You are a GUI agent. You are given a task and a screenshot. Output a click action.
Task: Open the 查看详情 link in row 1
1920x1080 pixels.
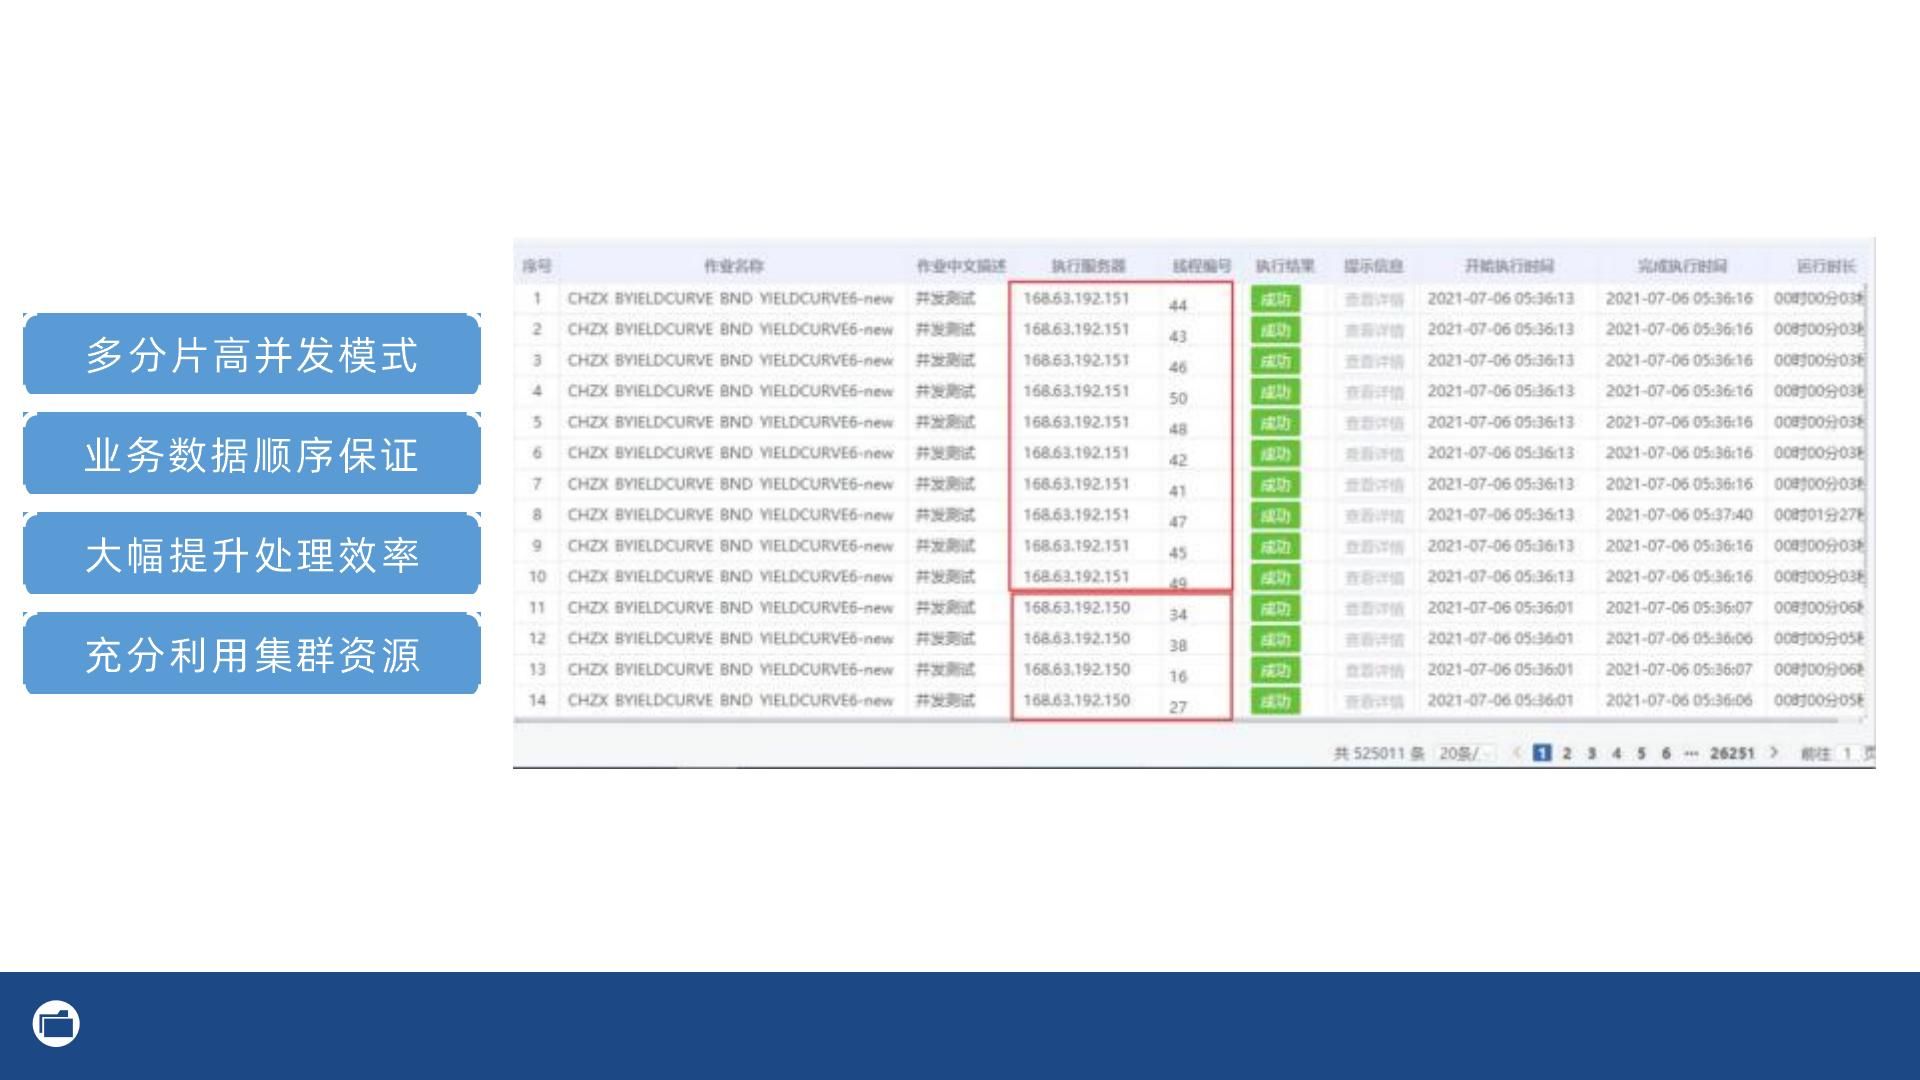click(x=1374, y=299)
